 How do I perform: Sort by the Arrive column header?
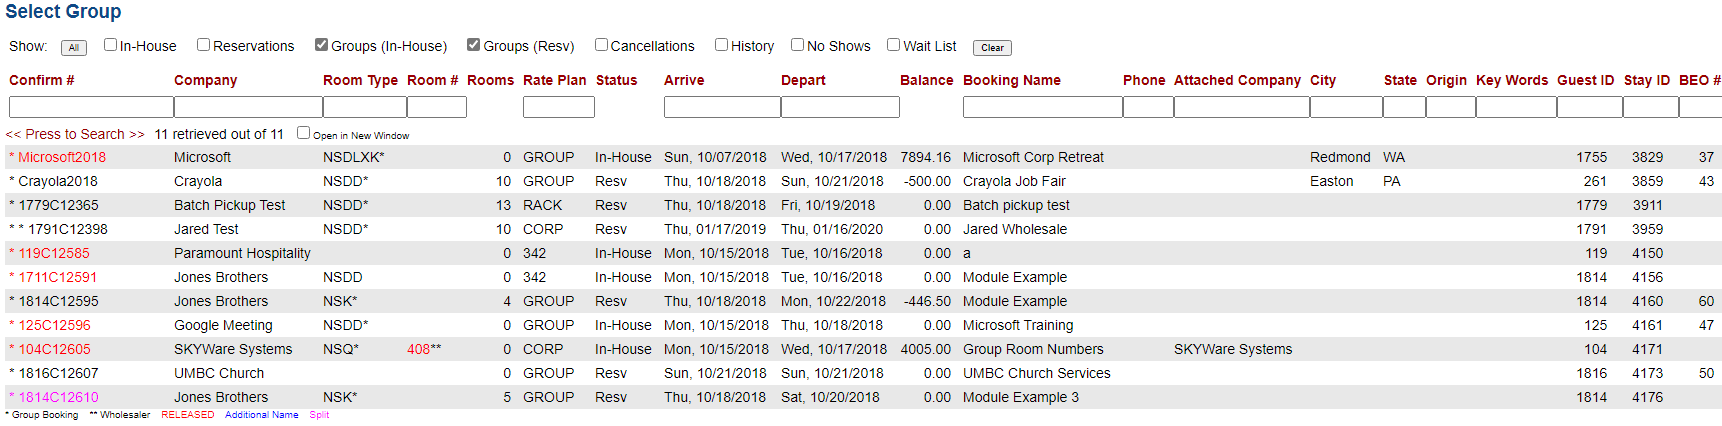684,80
